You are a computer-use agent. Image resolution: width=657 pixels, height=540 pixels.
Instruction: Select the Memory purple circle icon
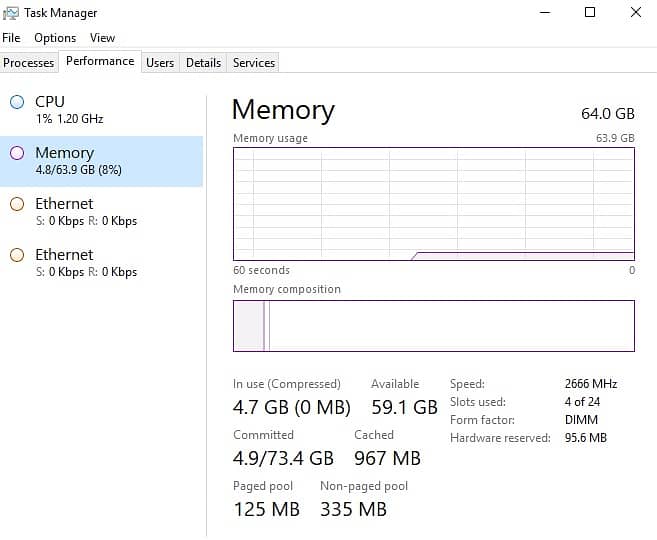tap(17, 153)
